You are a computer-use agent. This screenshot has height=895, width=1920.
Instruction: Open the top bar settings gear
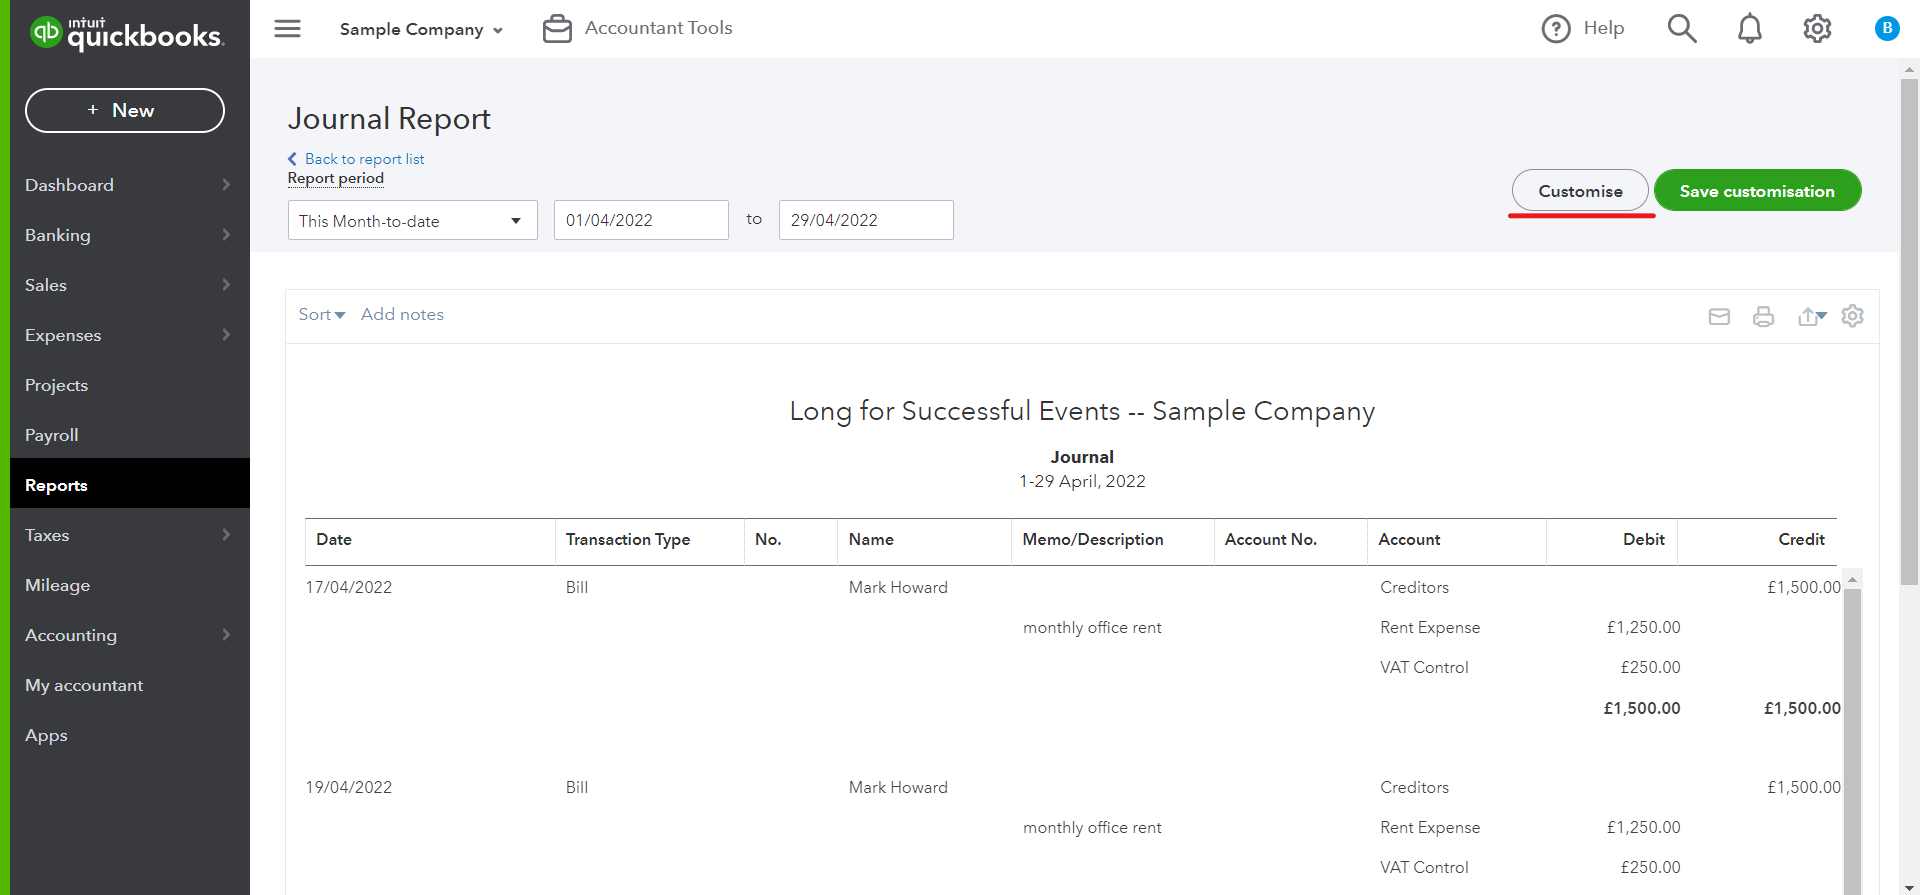[1817, 28]
